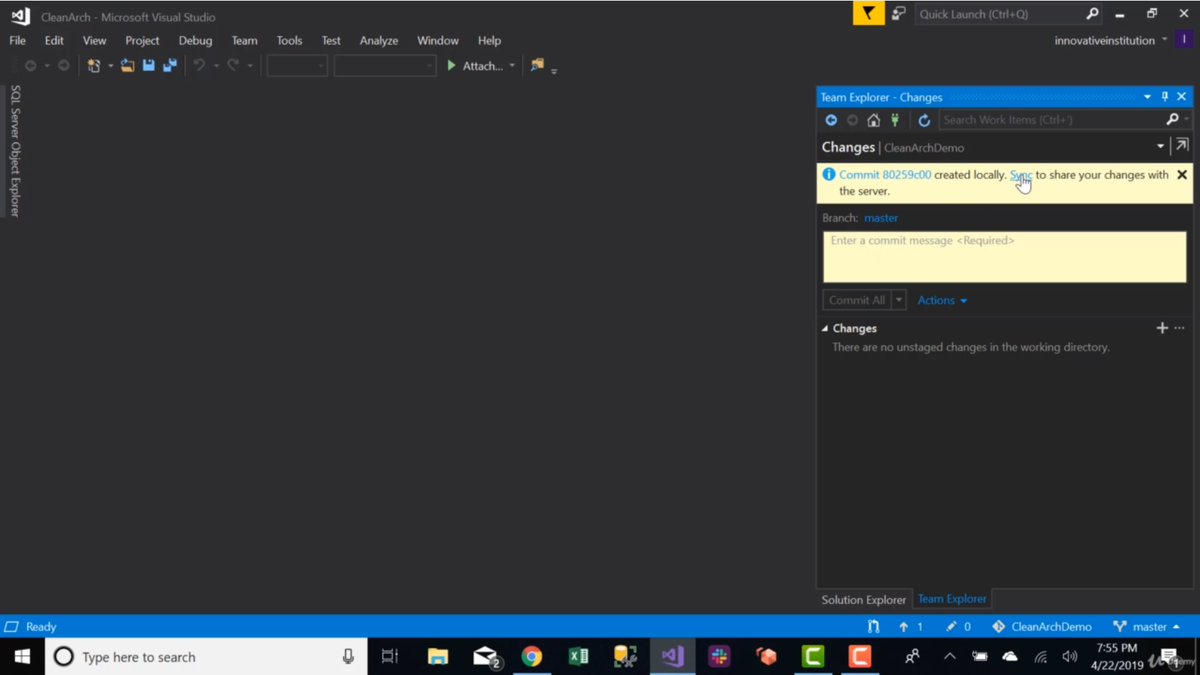Open the Edit menu
The height and width of the screenshot is (675, 1200).
tap(54, 41)
